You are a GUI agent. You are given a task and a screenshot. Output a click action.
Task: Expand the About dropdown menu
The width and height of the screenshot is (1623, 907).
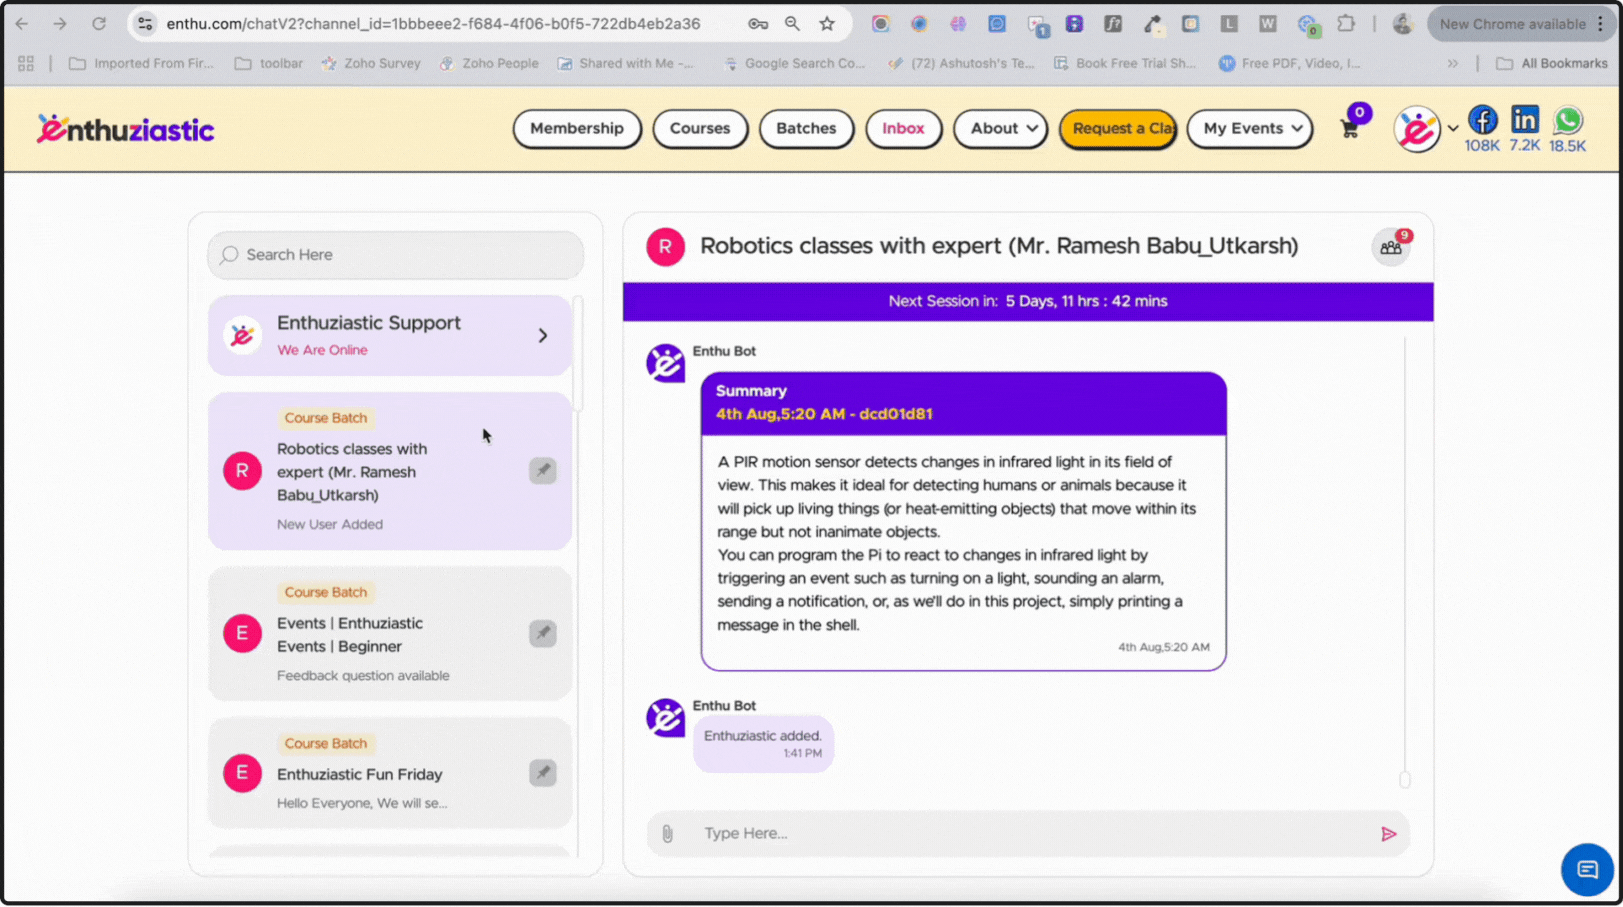coord(1000,129)
